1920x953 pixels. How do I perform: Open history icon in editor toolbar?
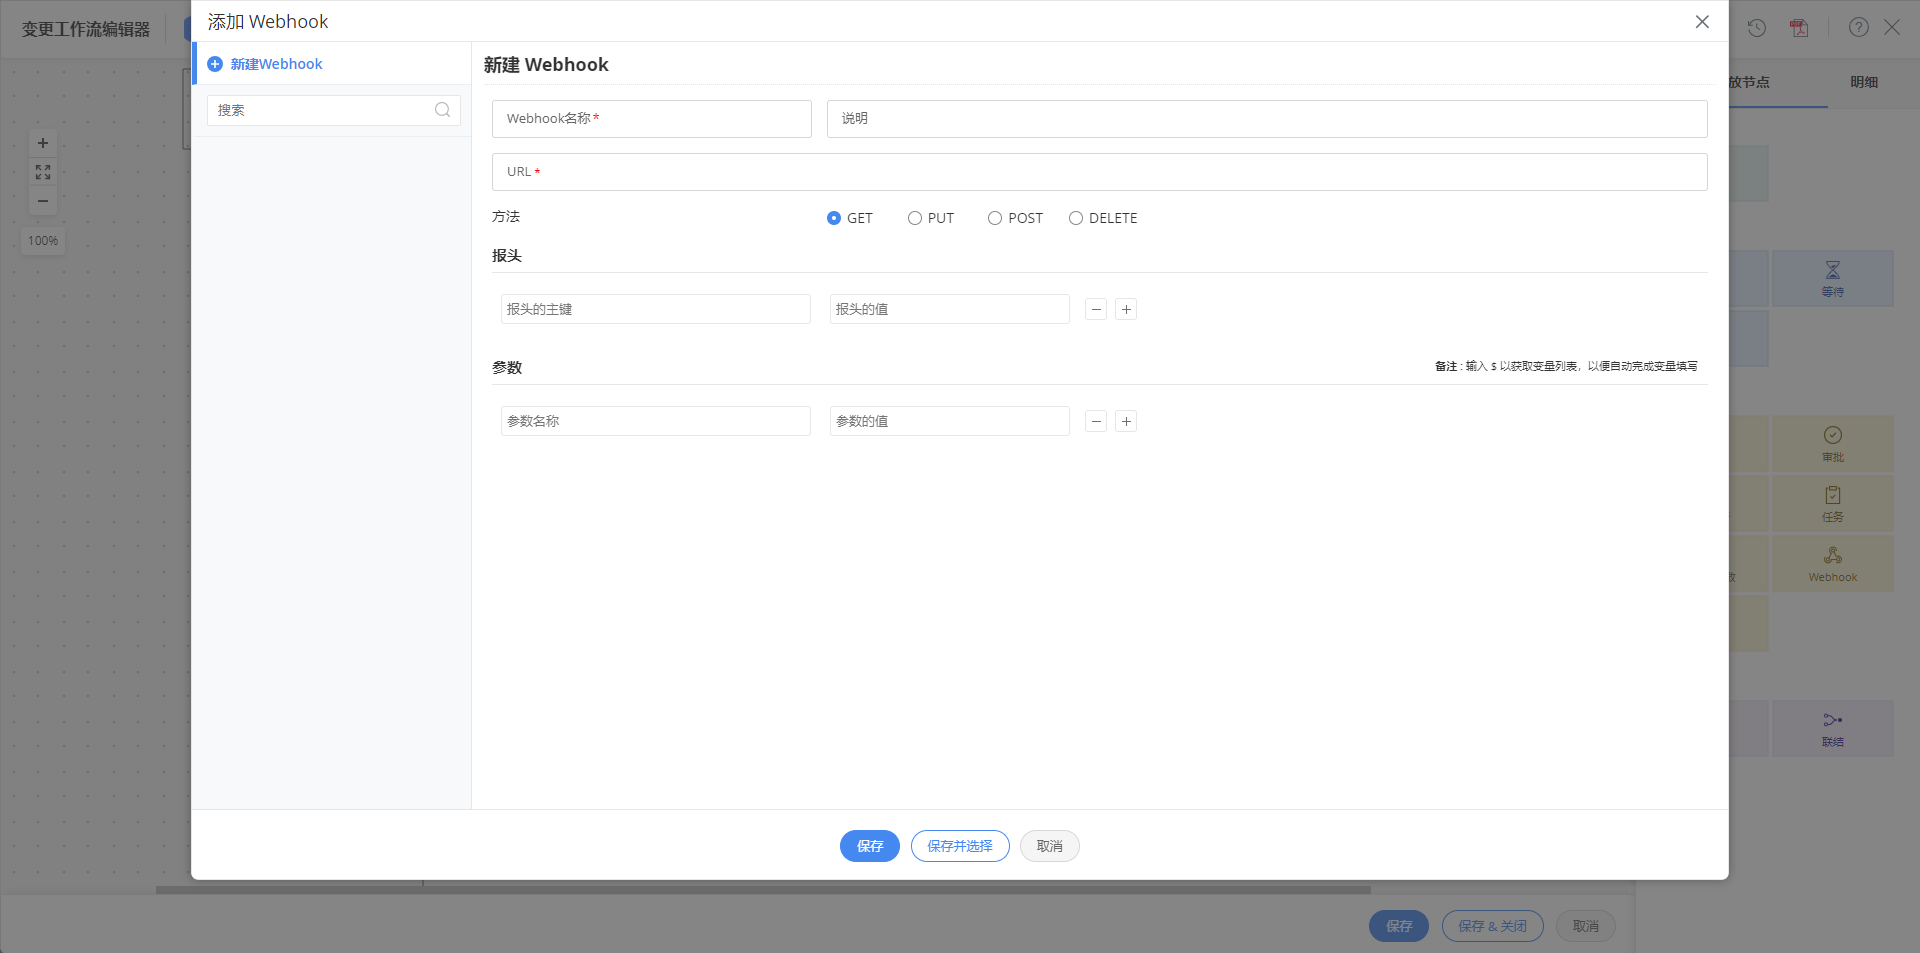tap(1757, 28)
